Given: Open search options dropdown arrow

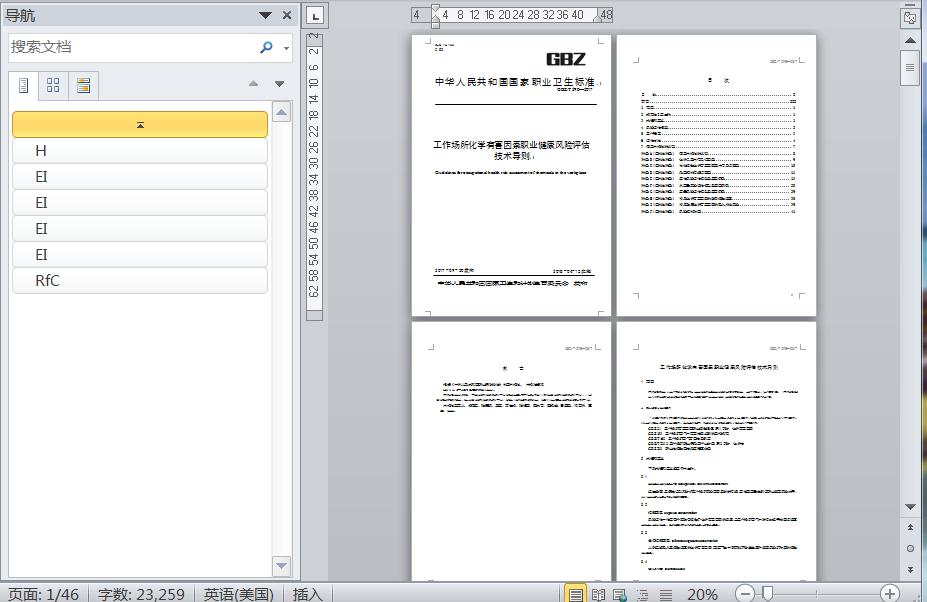Looking at the screenshot, I should point(287,48).
